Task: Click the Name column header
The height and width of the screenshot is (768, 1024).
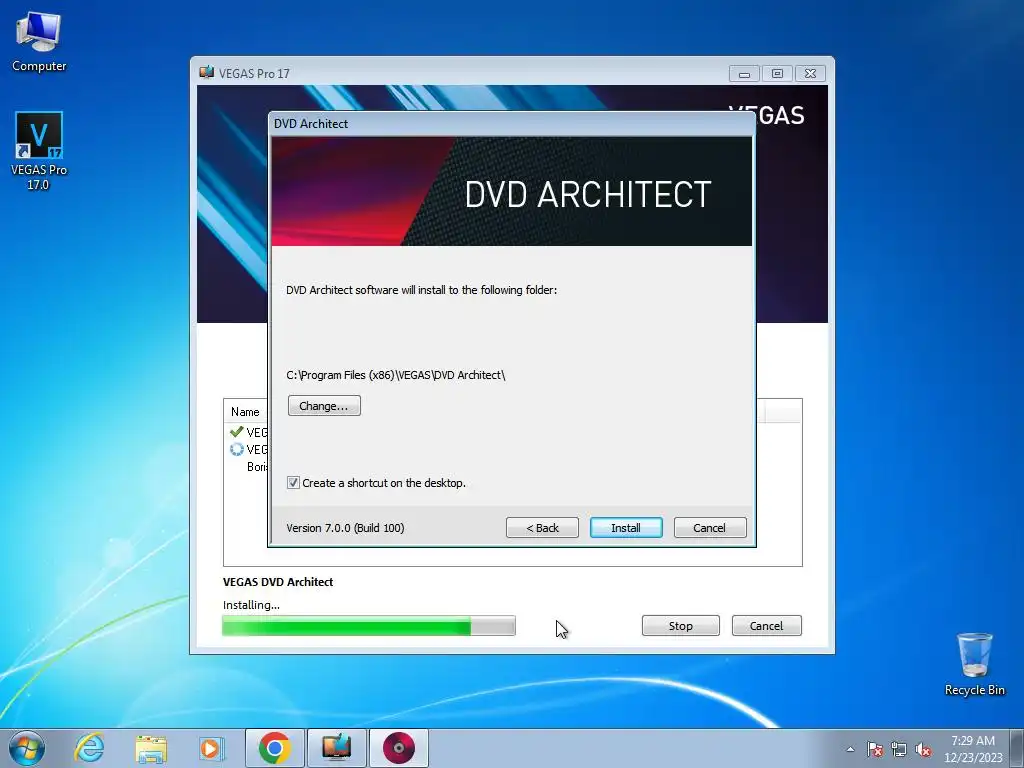Action: point(247,411)
